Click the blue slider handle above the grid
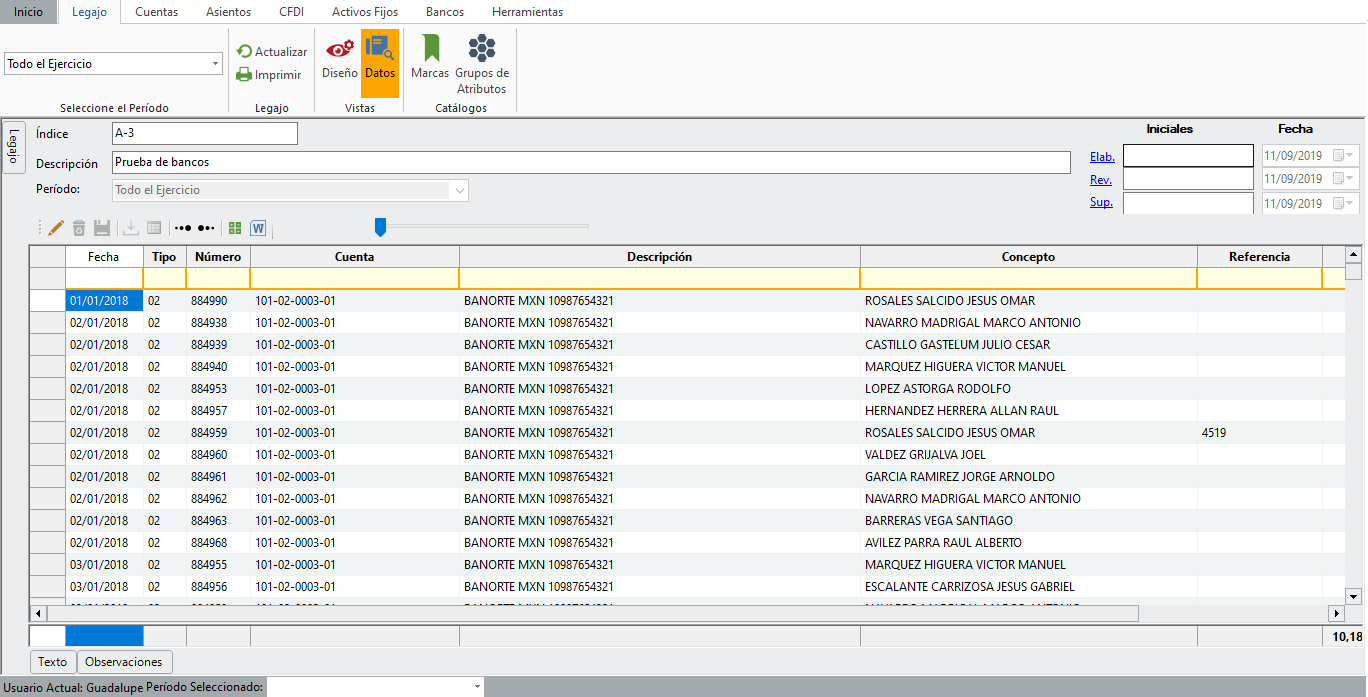 click(x=380, y=227)
